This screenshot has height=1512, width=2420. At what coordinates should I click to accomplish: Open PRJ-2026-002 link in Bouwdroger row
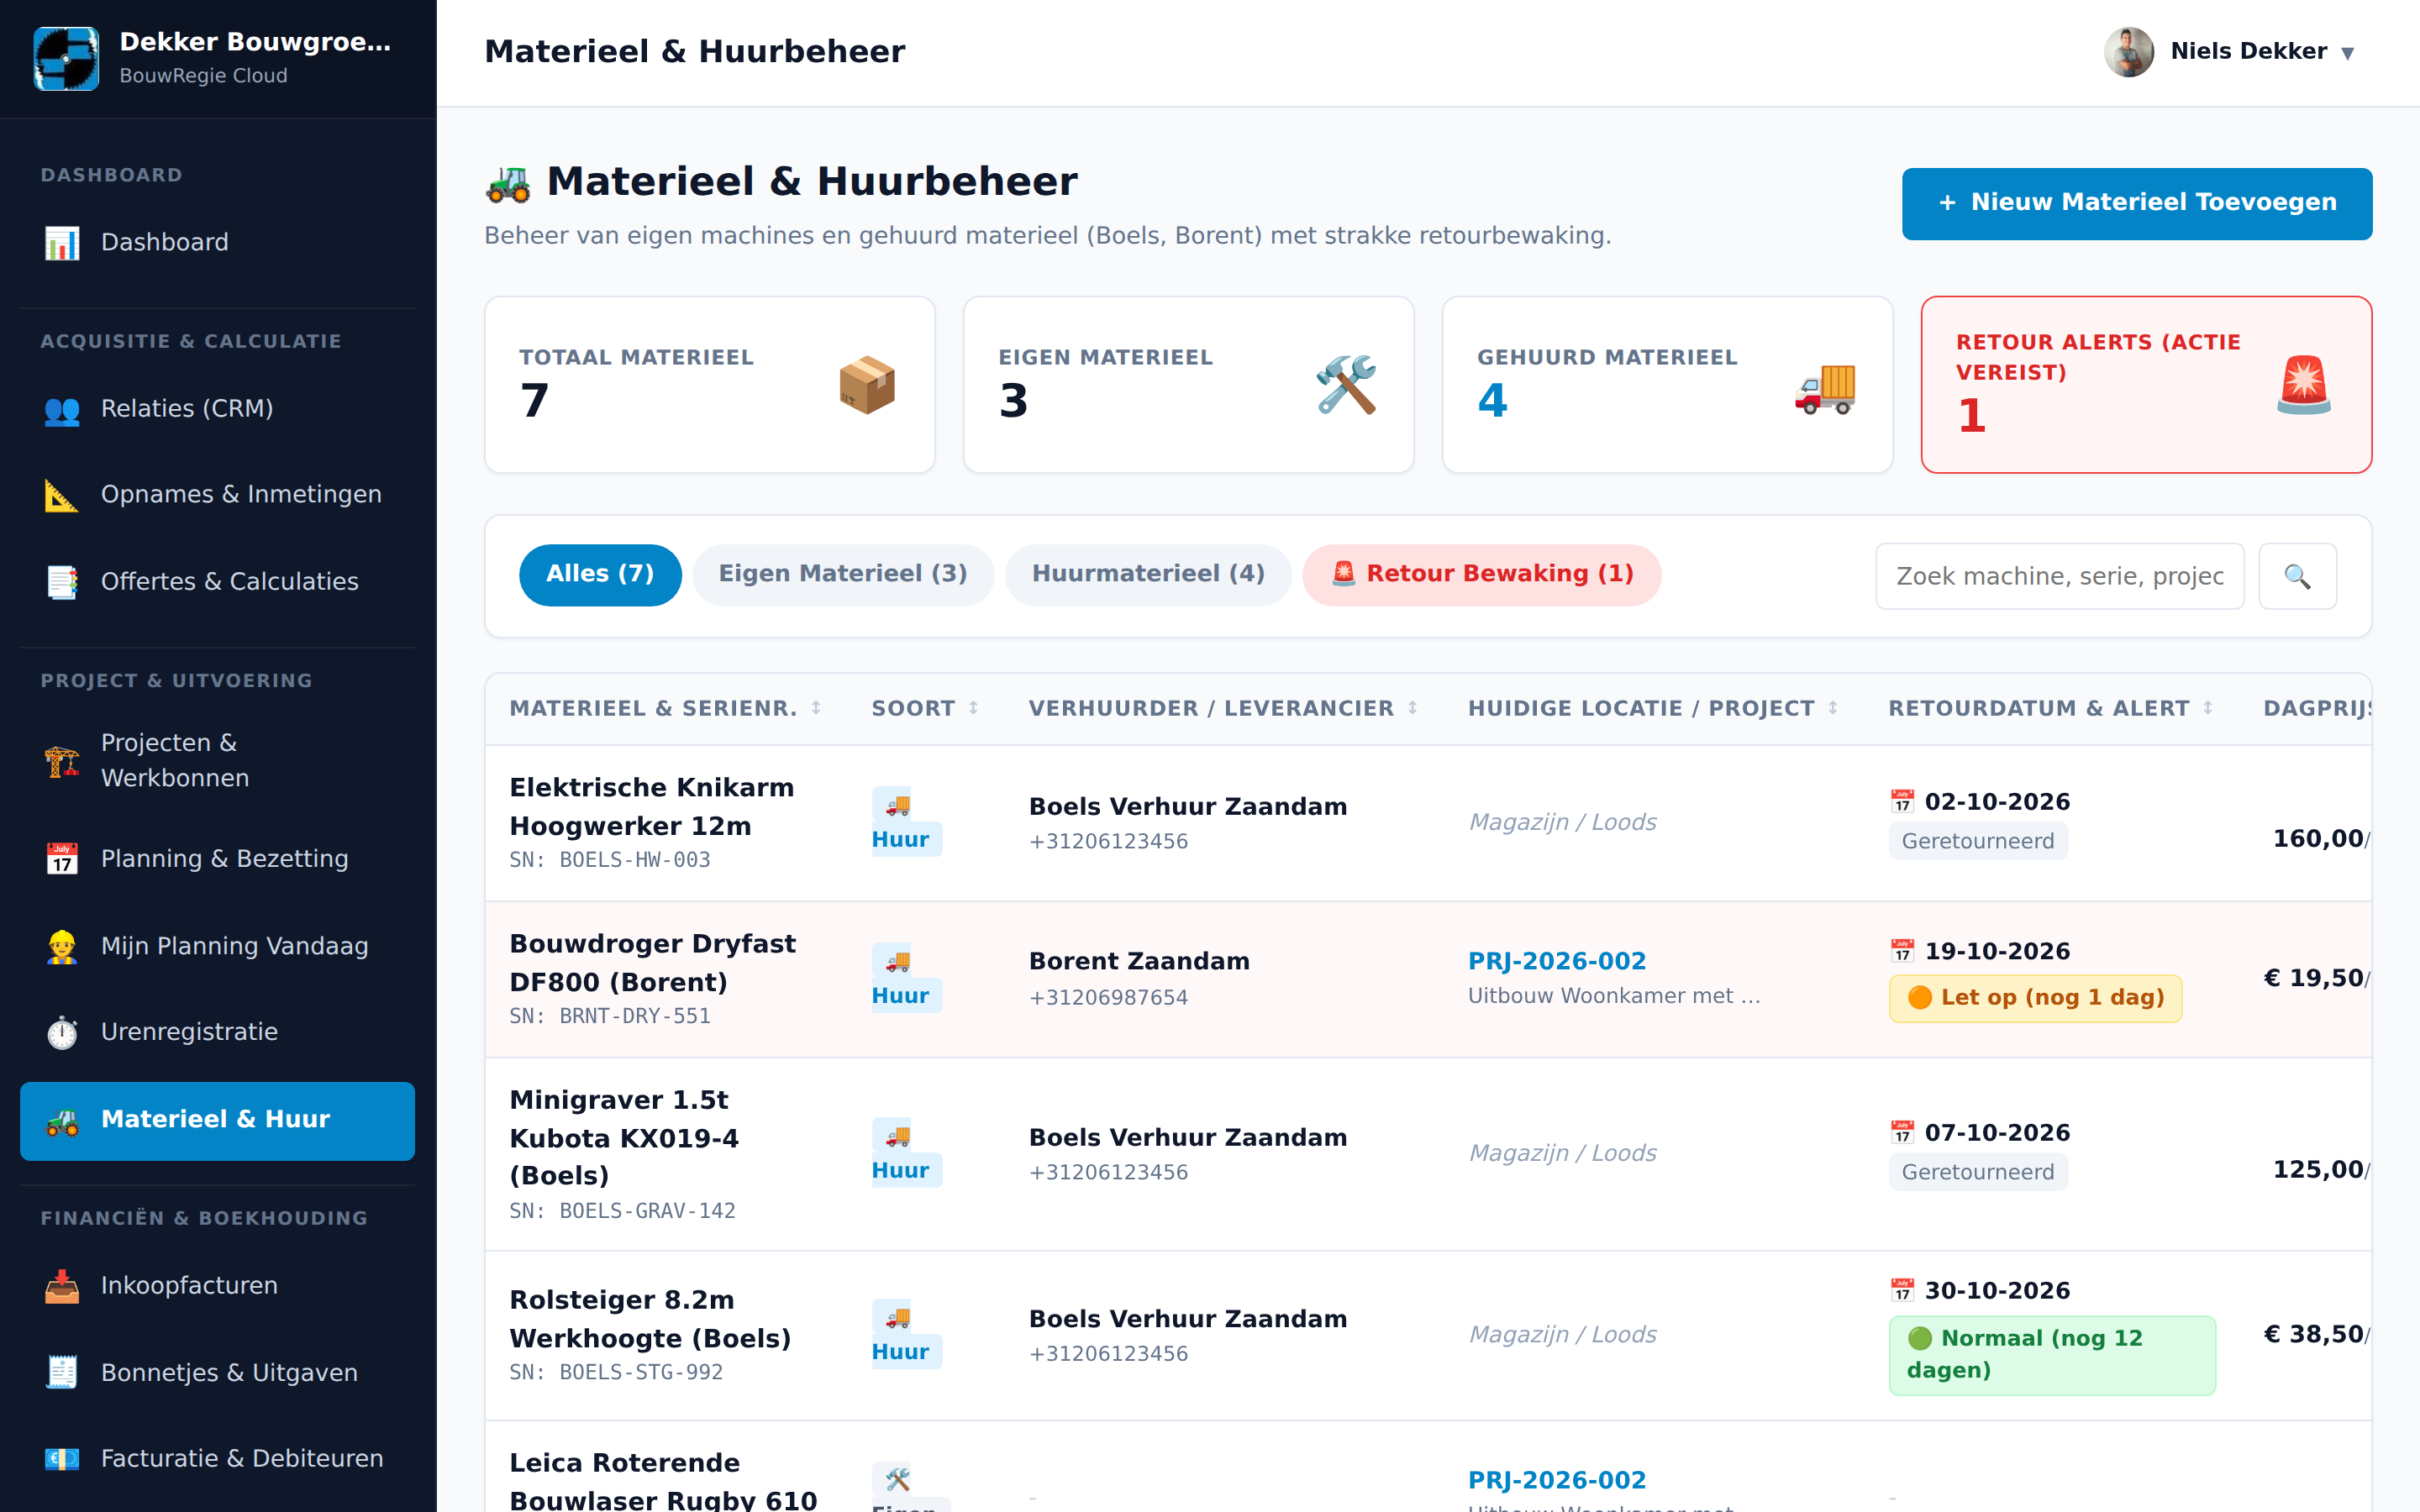(x=1556, y=961)
